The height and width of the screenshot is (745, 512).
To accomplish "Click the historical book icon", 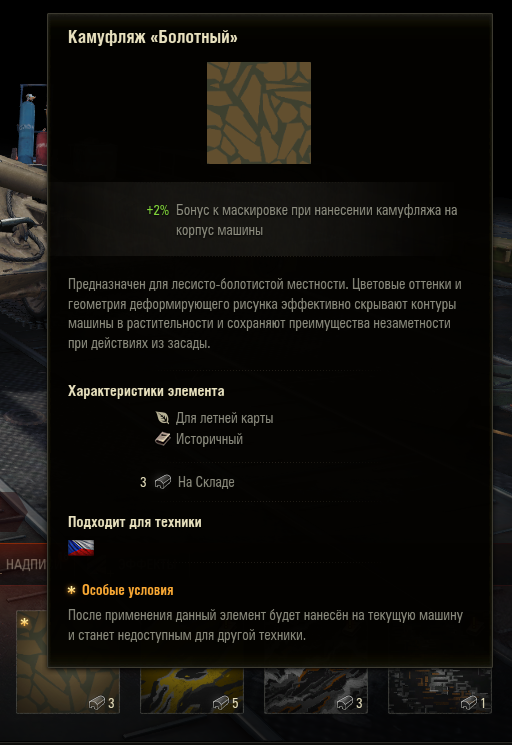I will 162,439.
